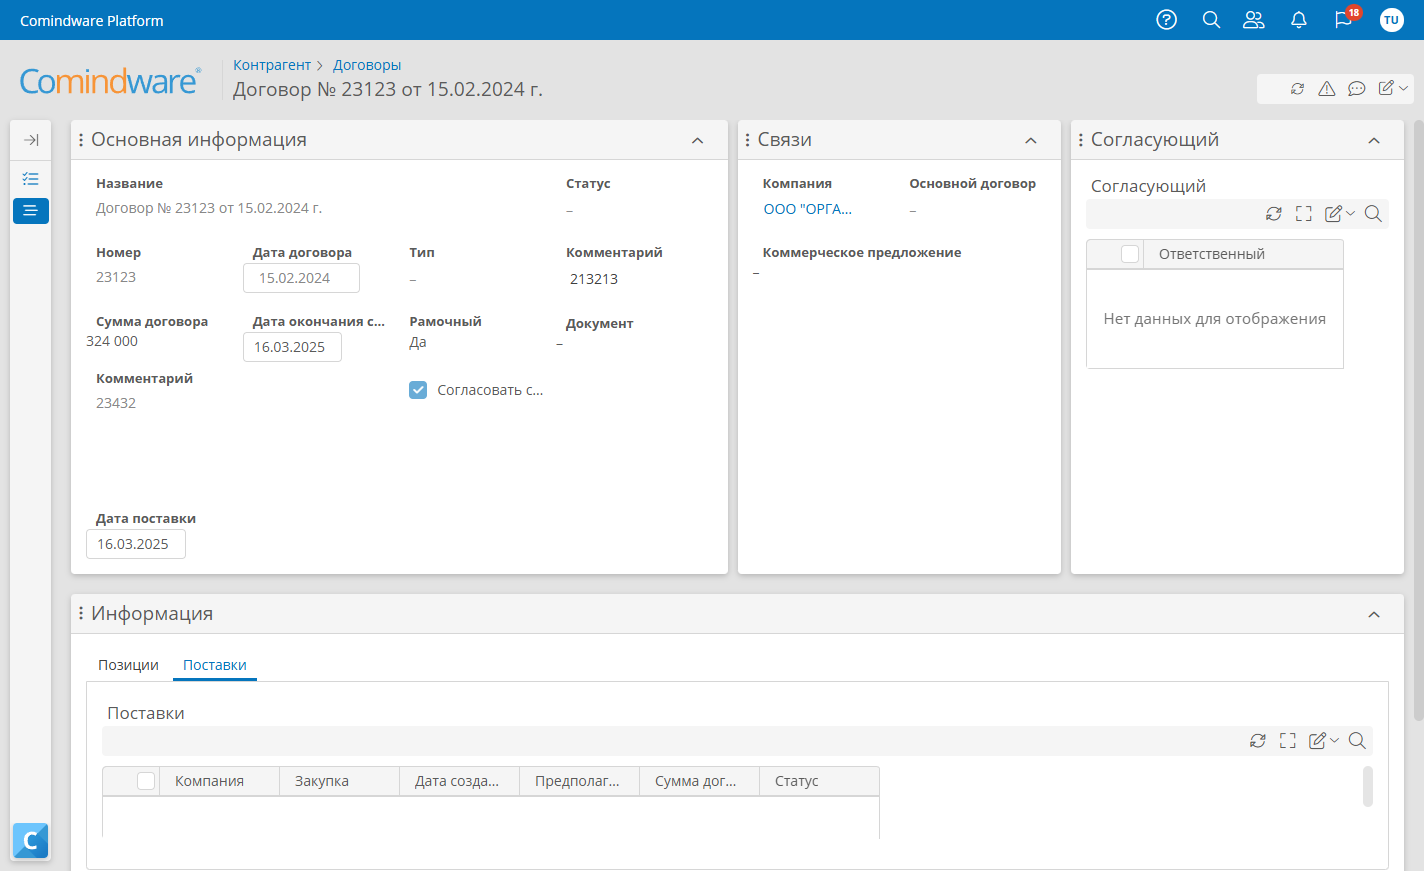This screenshot has width=1424, height=871.
Task: Tick select-all checkbox in Поставки table header
Action: click(146, 781)
